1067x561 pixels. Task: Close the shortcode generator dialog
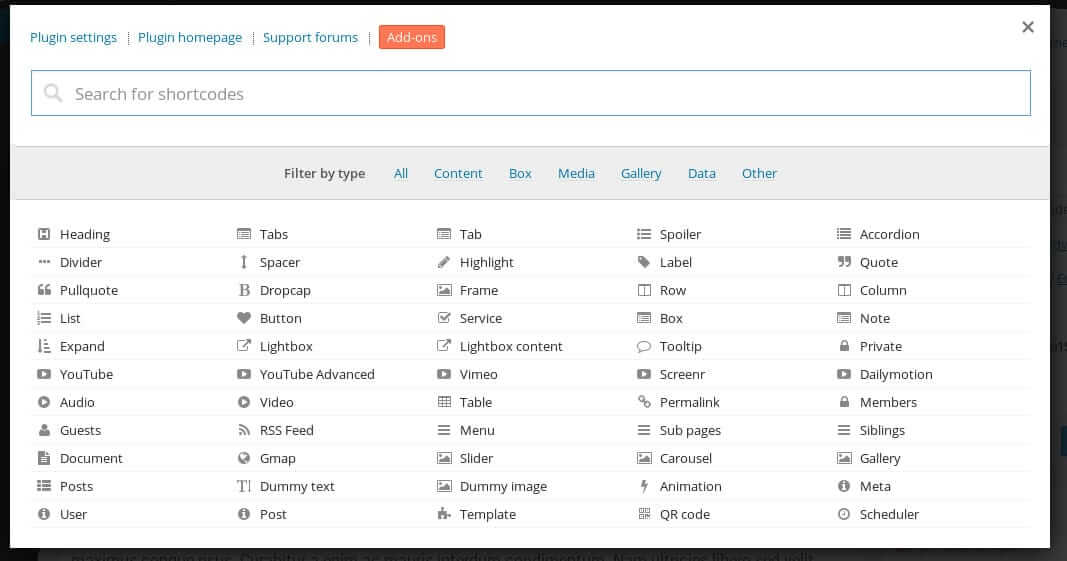[1028, 27]
